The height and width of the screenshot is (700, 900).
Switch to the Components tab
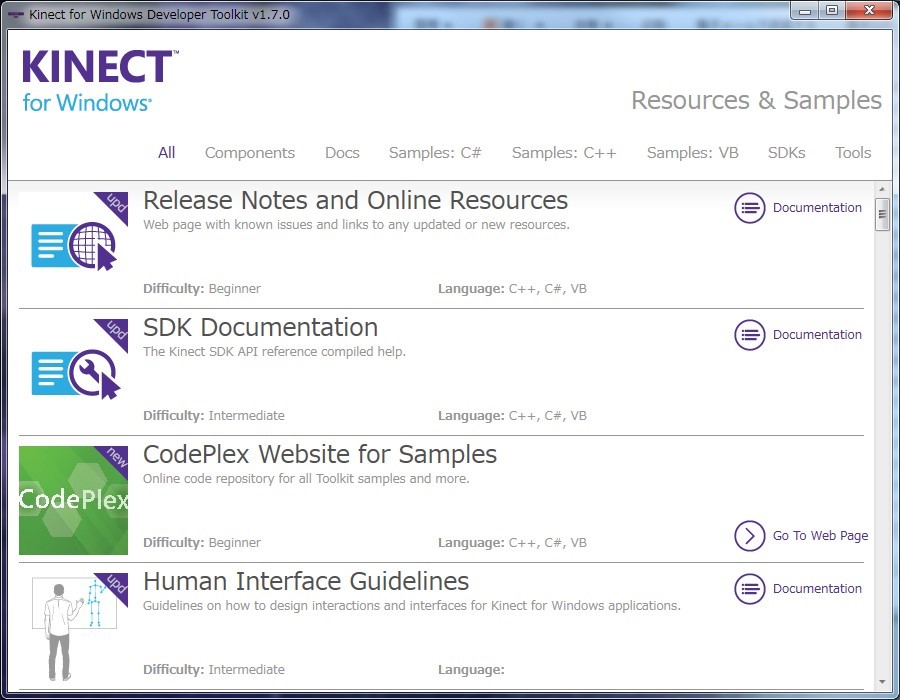click(250, 153)
